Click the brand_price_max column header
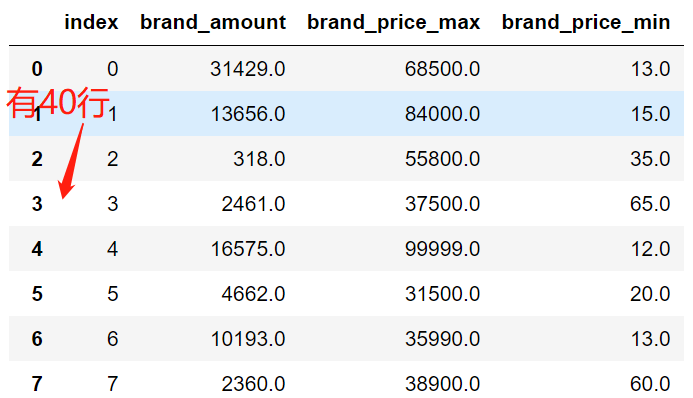This screenshot has width=693, height=398. point(393,23)
